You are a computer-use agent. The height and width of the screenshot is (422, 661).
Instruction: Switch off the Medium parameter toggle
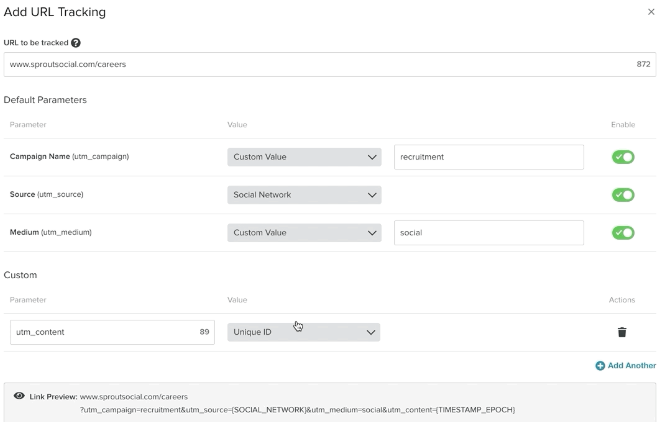tap(623, 233)
